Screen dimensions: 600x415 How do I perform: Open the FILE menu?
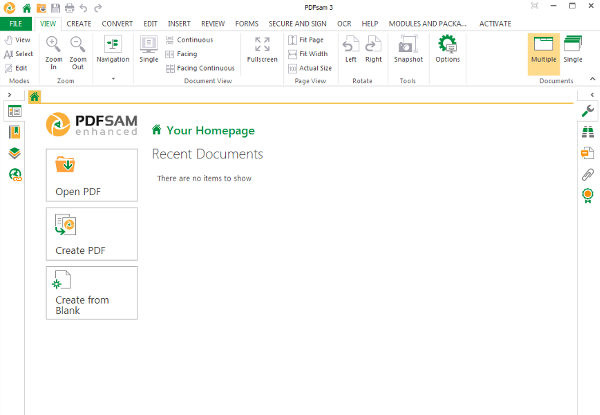pyautogui.click(x=16, y=24)
